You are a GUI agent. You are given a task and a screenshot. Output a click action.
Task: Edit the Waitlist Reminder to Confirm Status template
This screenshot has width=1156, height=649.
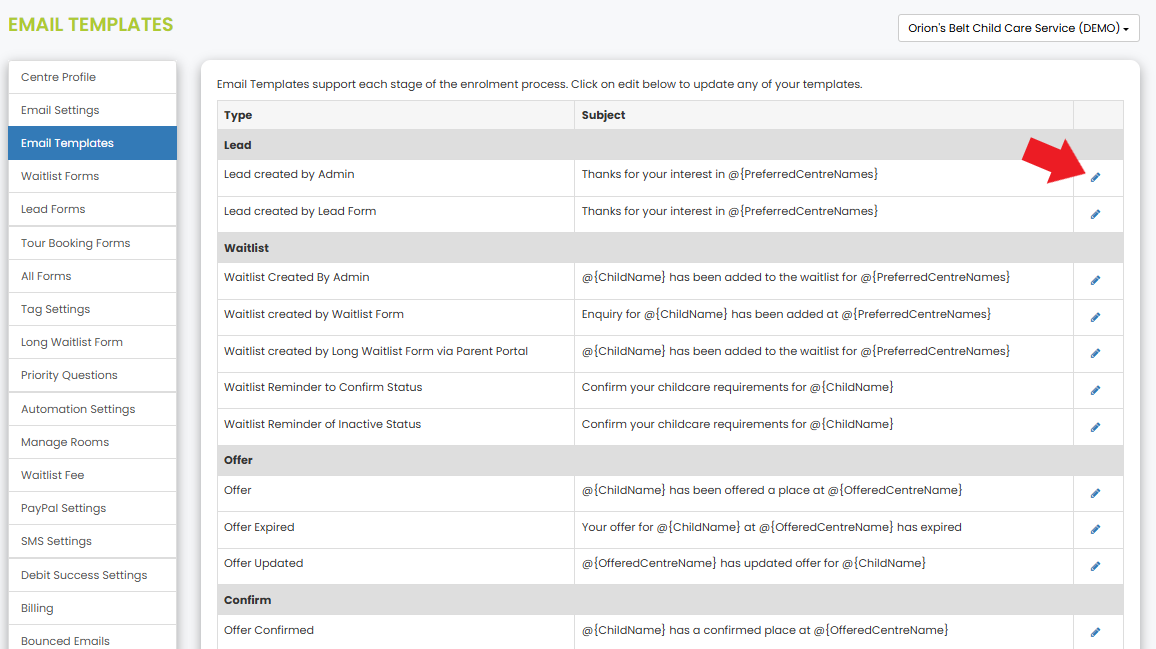(x=1096, y=391)
